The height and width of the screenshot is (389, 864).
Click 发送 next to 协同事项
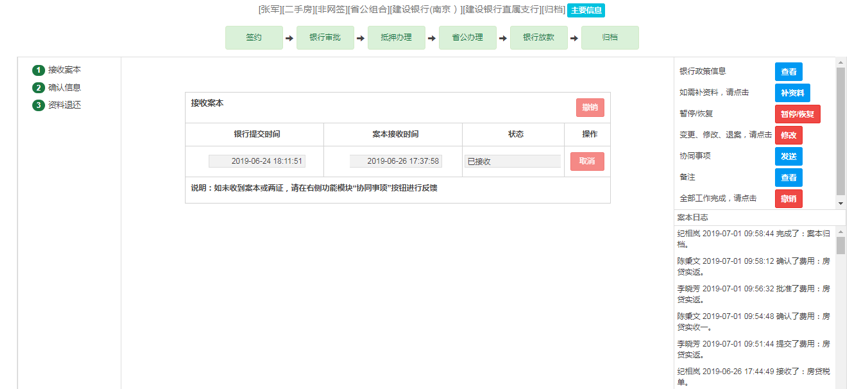[x=789, y=156]
